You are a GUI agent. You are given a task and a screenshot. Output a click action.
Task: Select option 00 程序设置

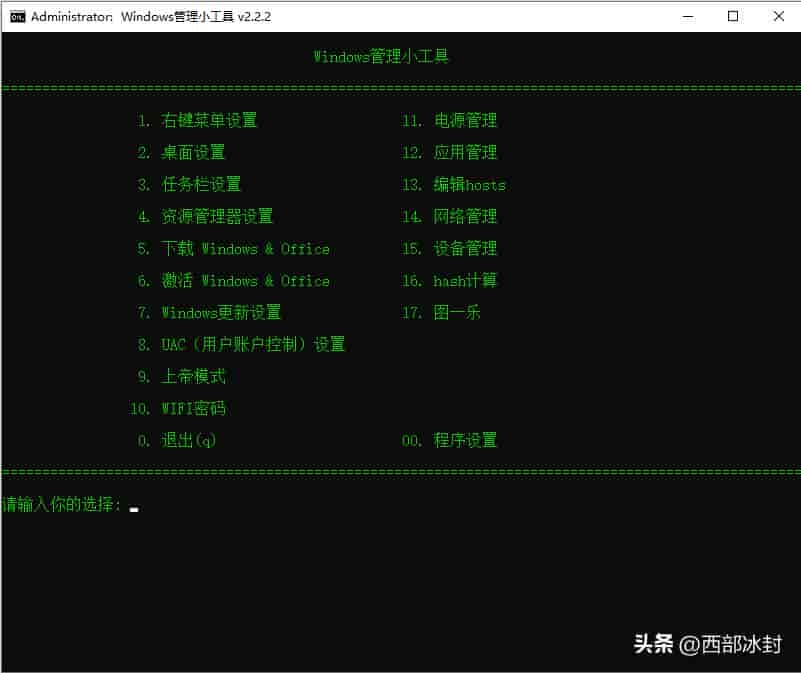click(x=450, y=440)
